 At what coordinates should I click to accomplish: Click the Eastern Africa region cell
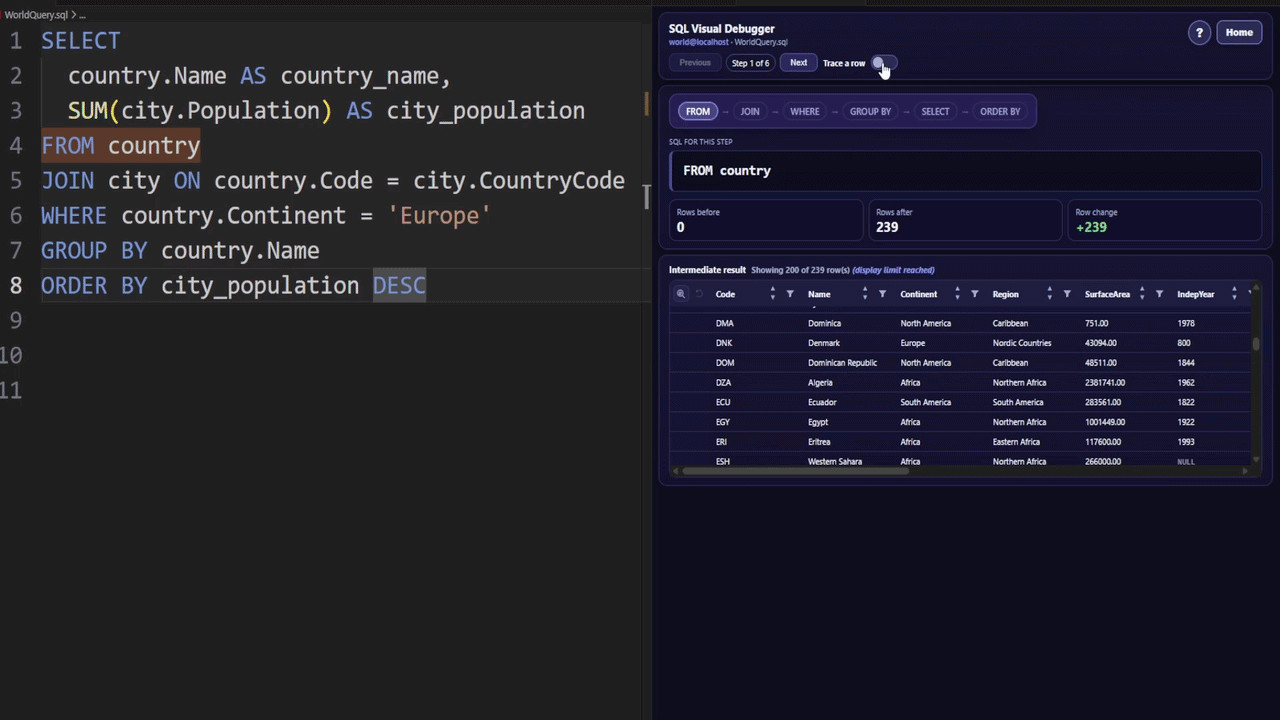click(1017, 442)
